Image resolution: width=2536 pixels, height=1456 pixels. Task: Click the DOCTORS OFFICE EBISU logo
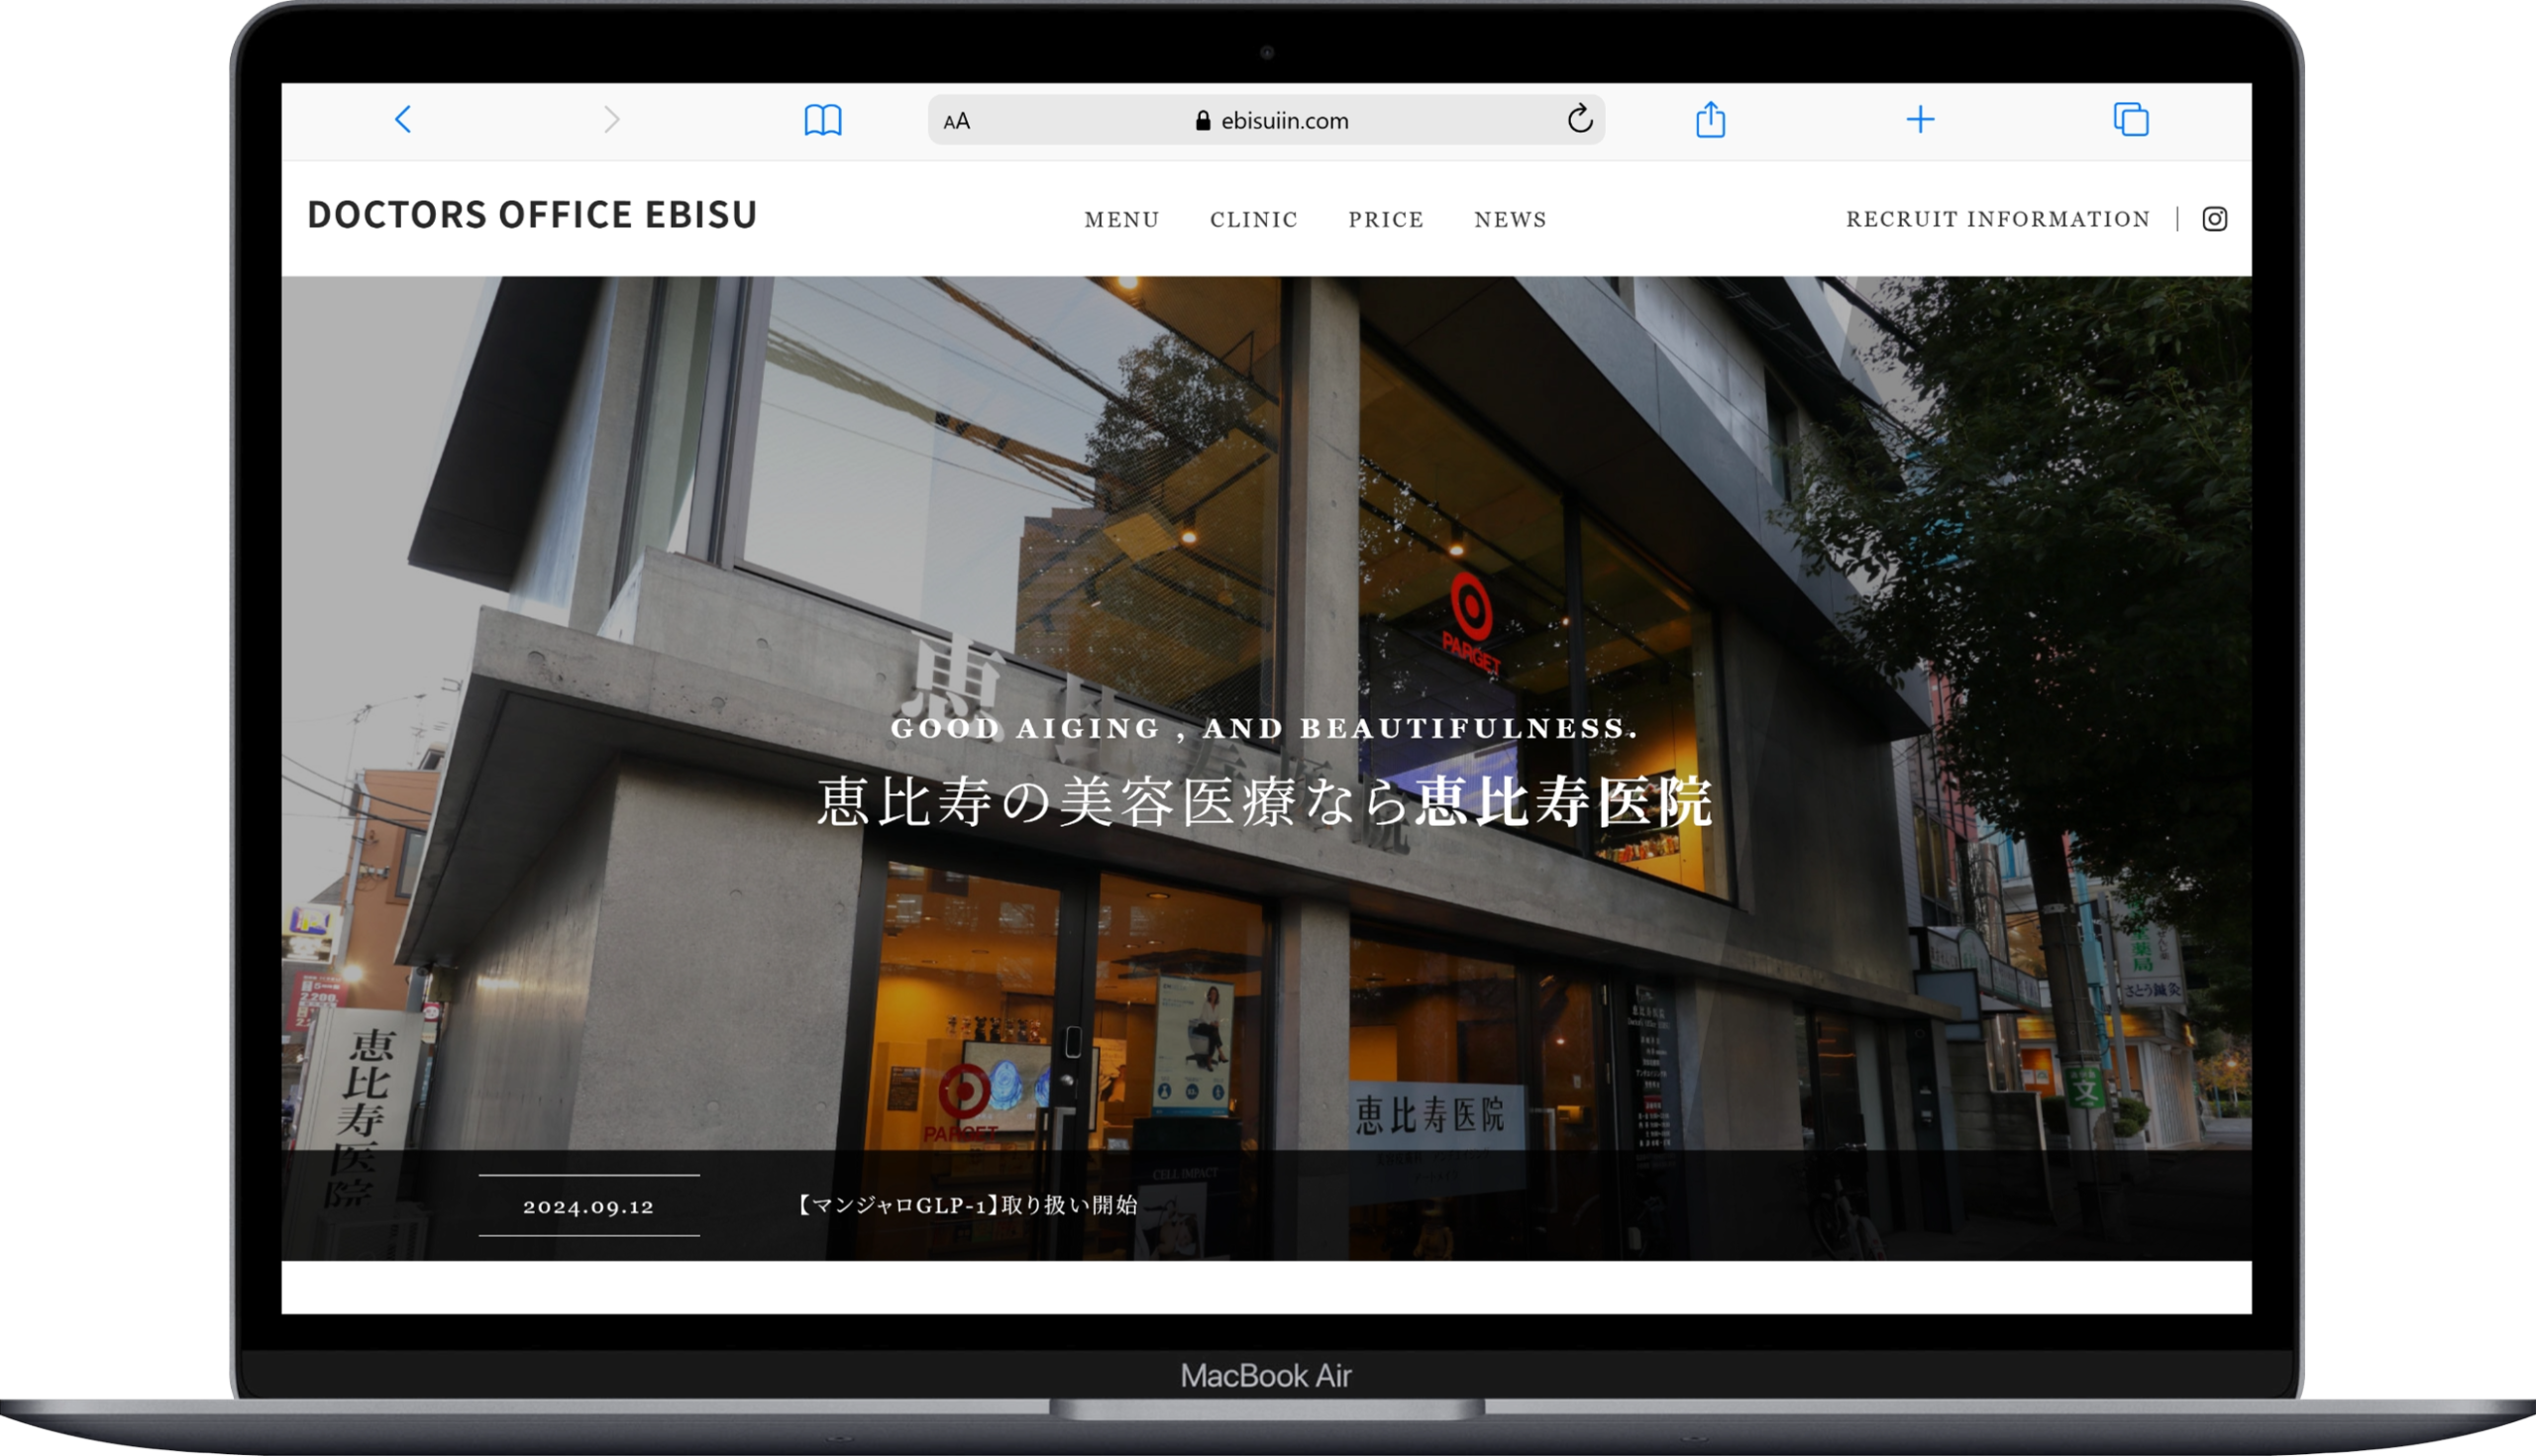(x=532, y=215)
